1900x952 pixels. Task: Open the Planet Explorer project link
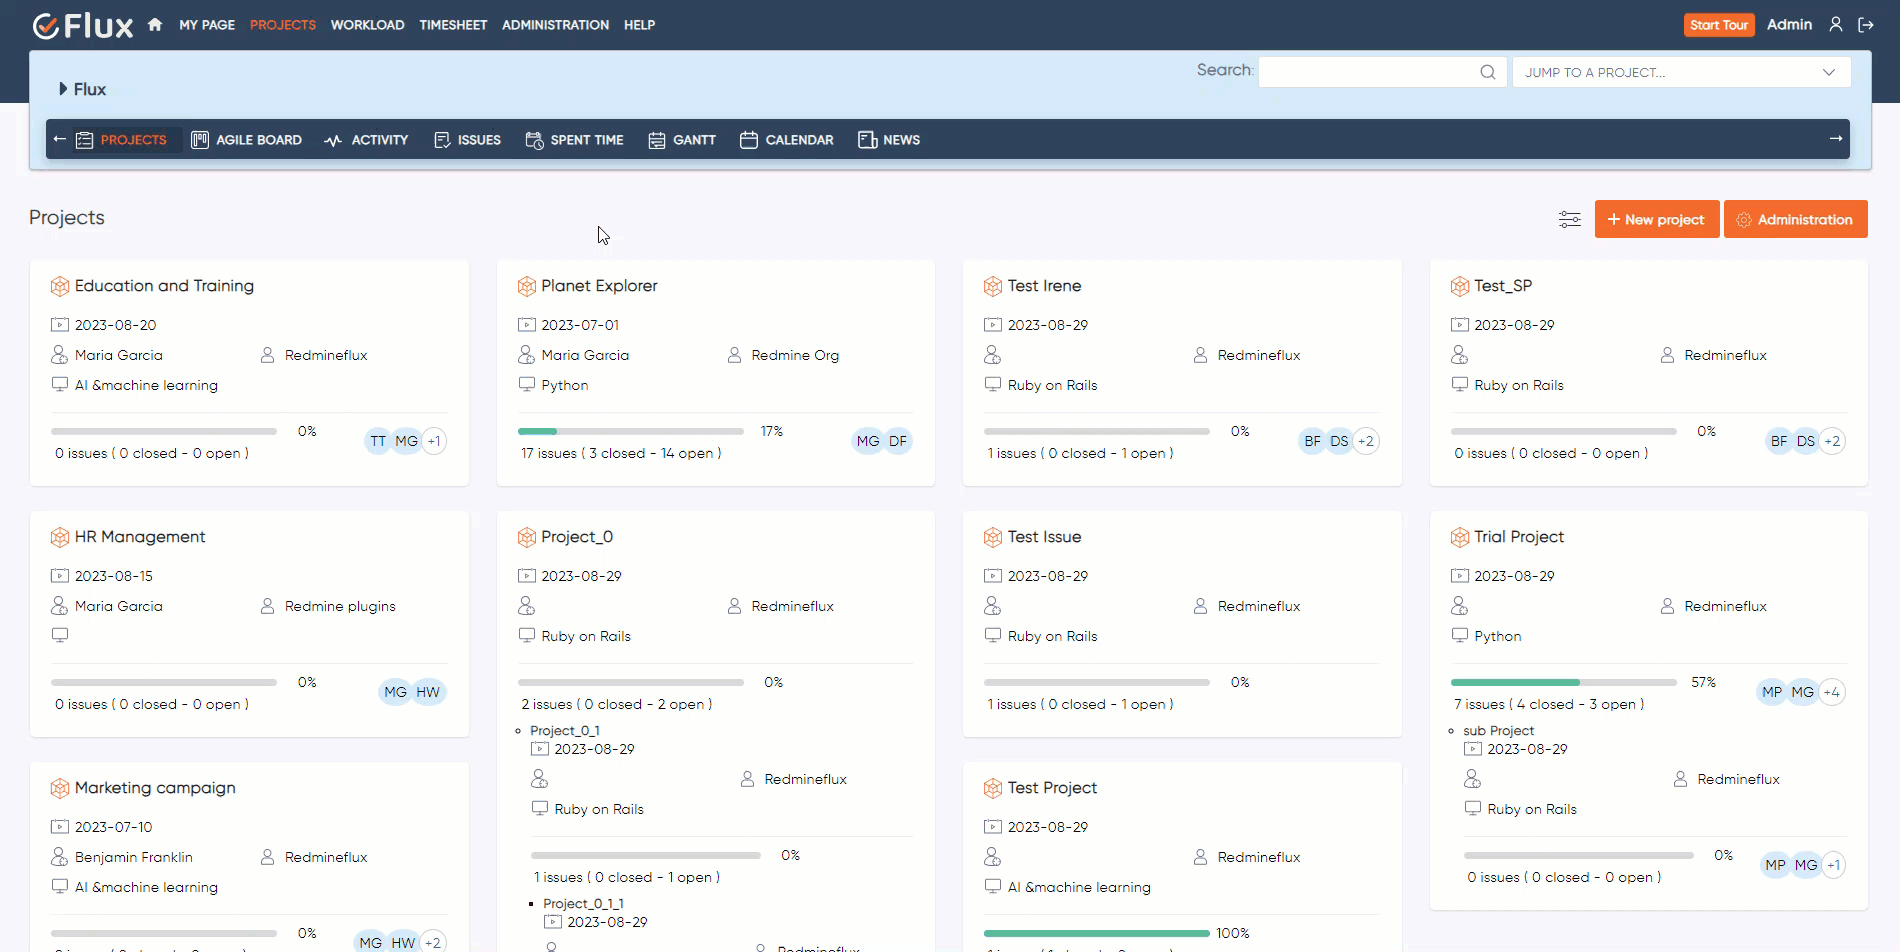599,286
